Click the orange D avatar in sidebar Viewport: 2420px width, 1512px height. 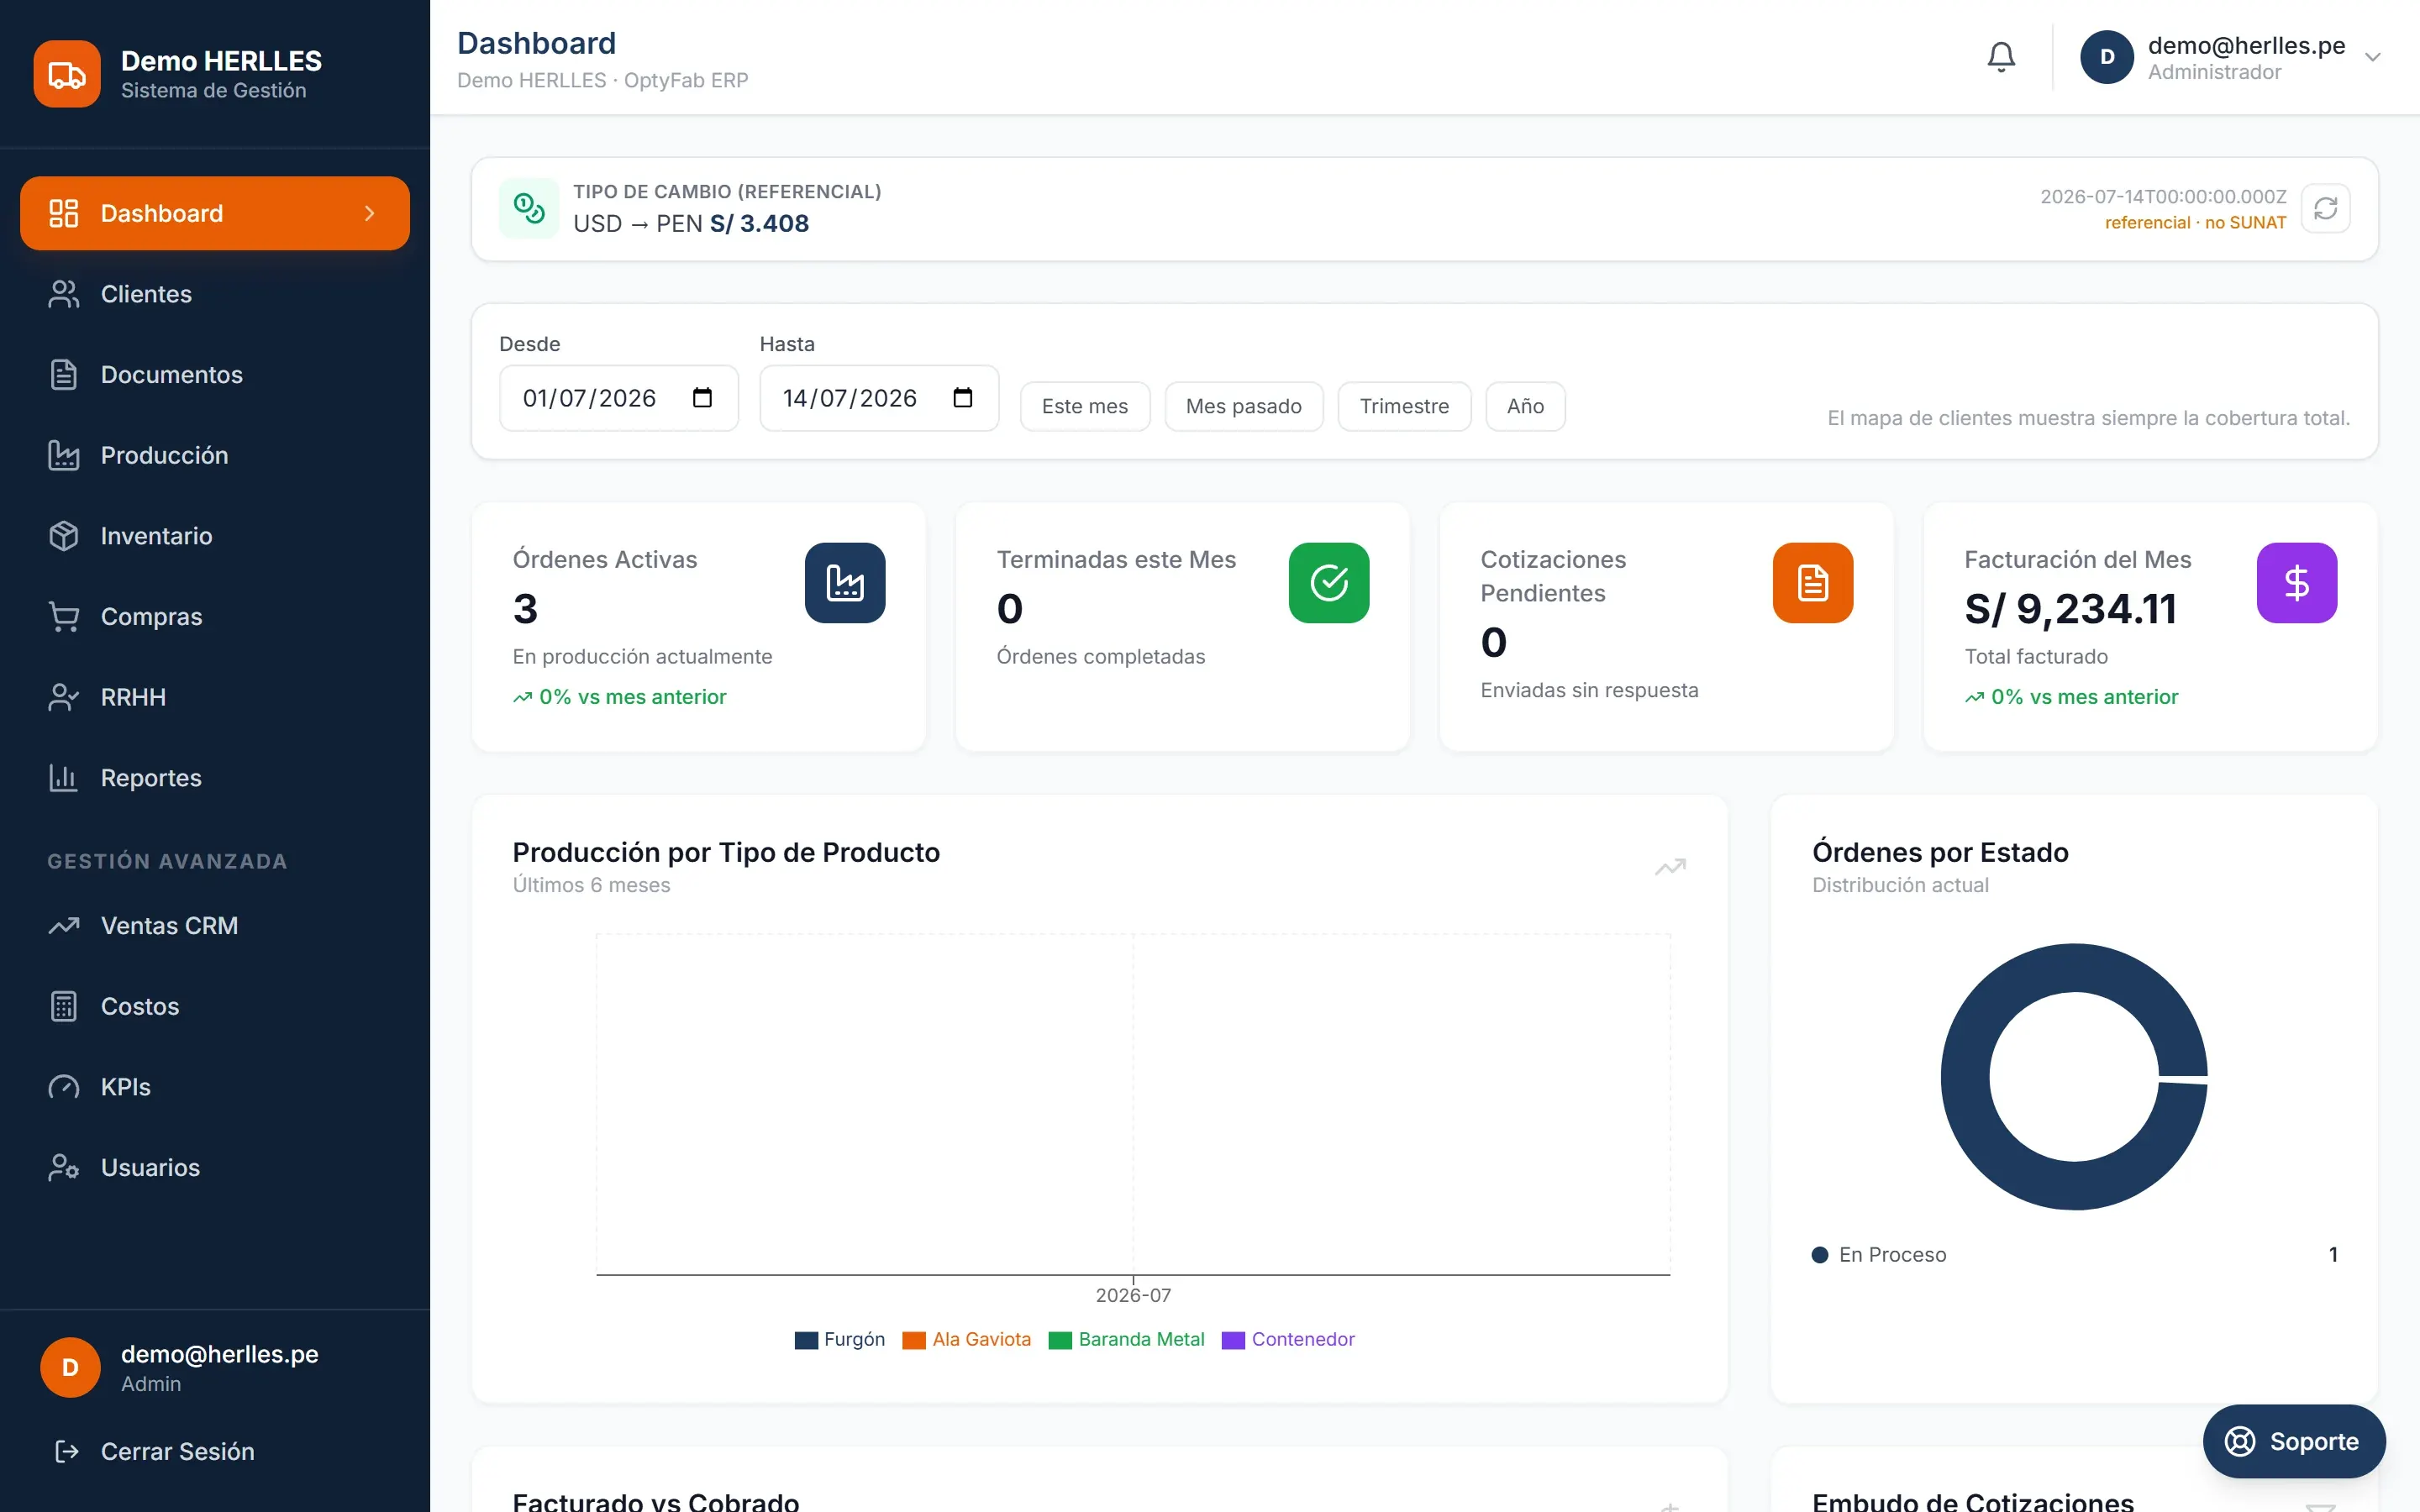70,1367
